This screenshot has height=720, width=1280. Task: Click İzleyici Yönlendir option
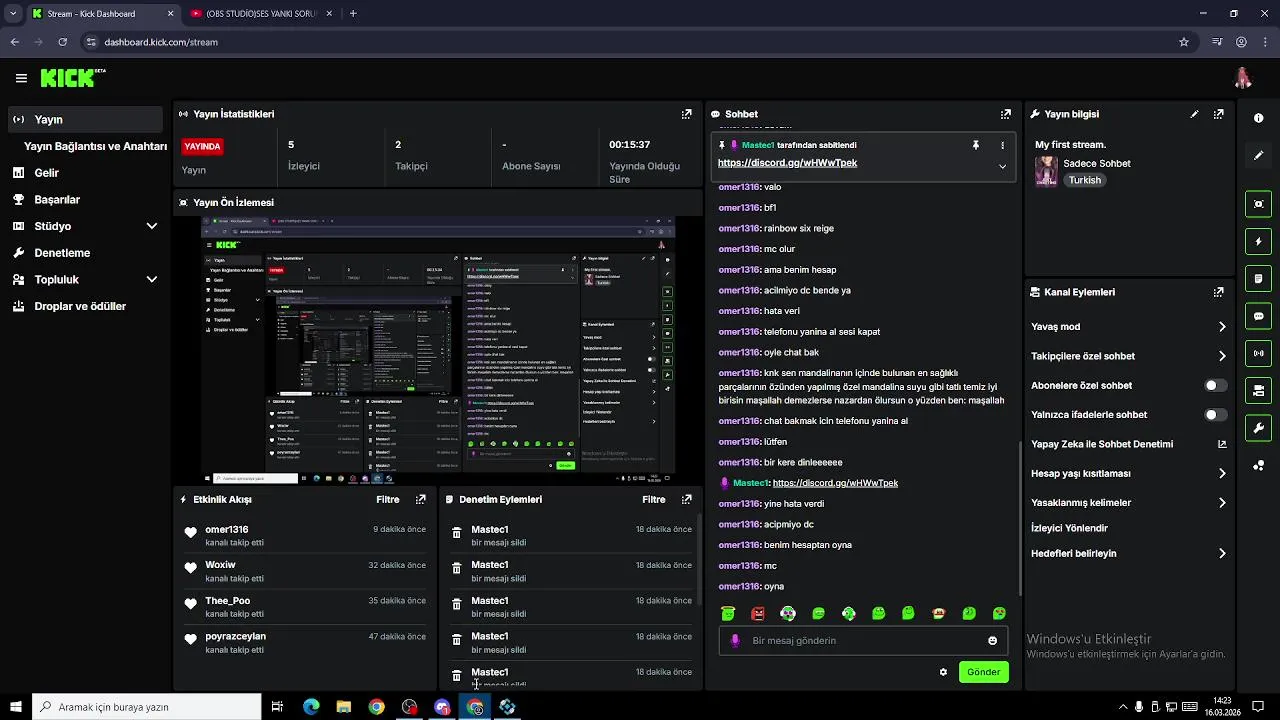1069,528
